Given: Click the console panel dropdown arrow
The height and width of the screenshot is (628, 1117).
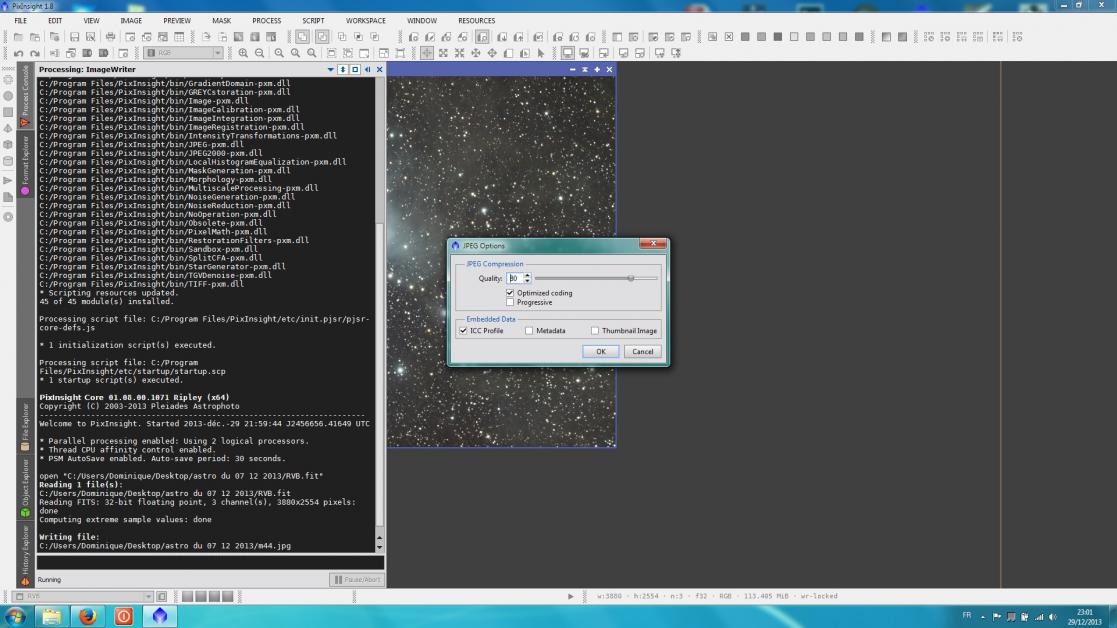Looking at the screenshot, I should [331, 70].
